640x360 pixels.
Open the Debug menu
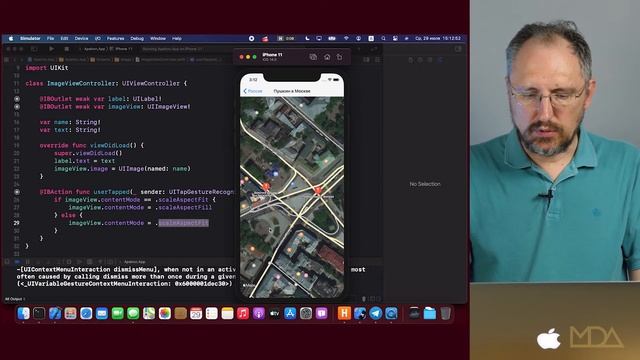137,38
